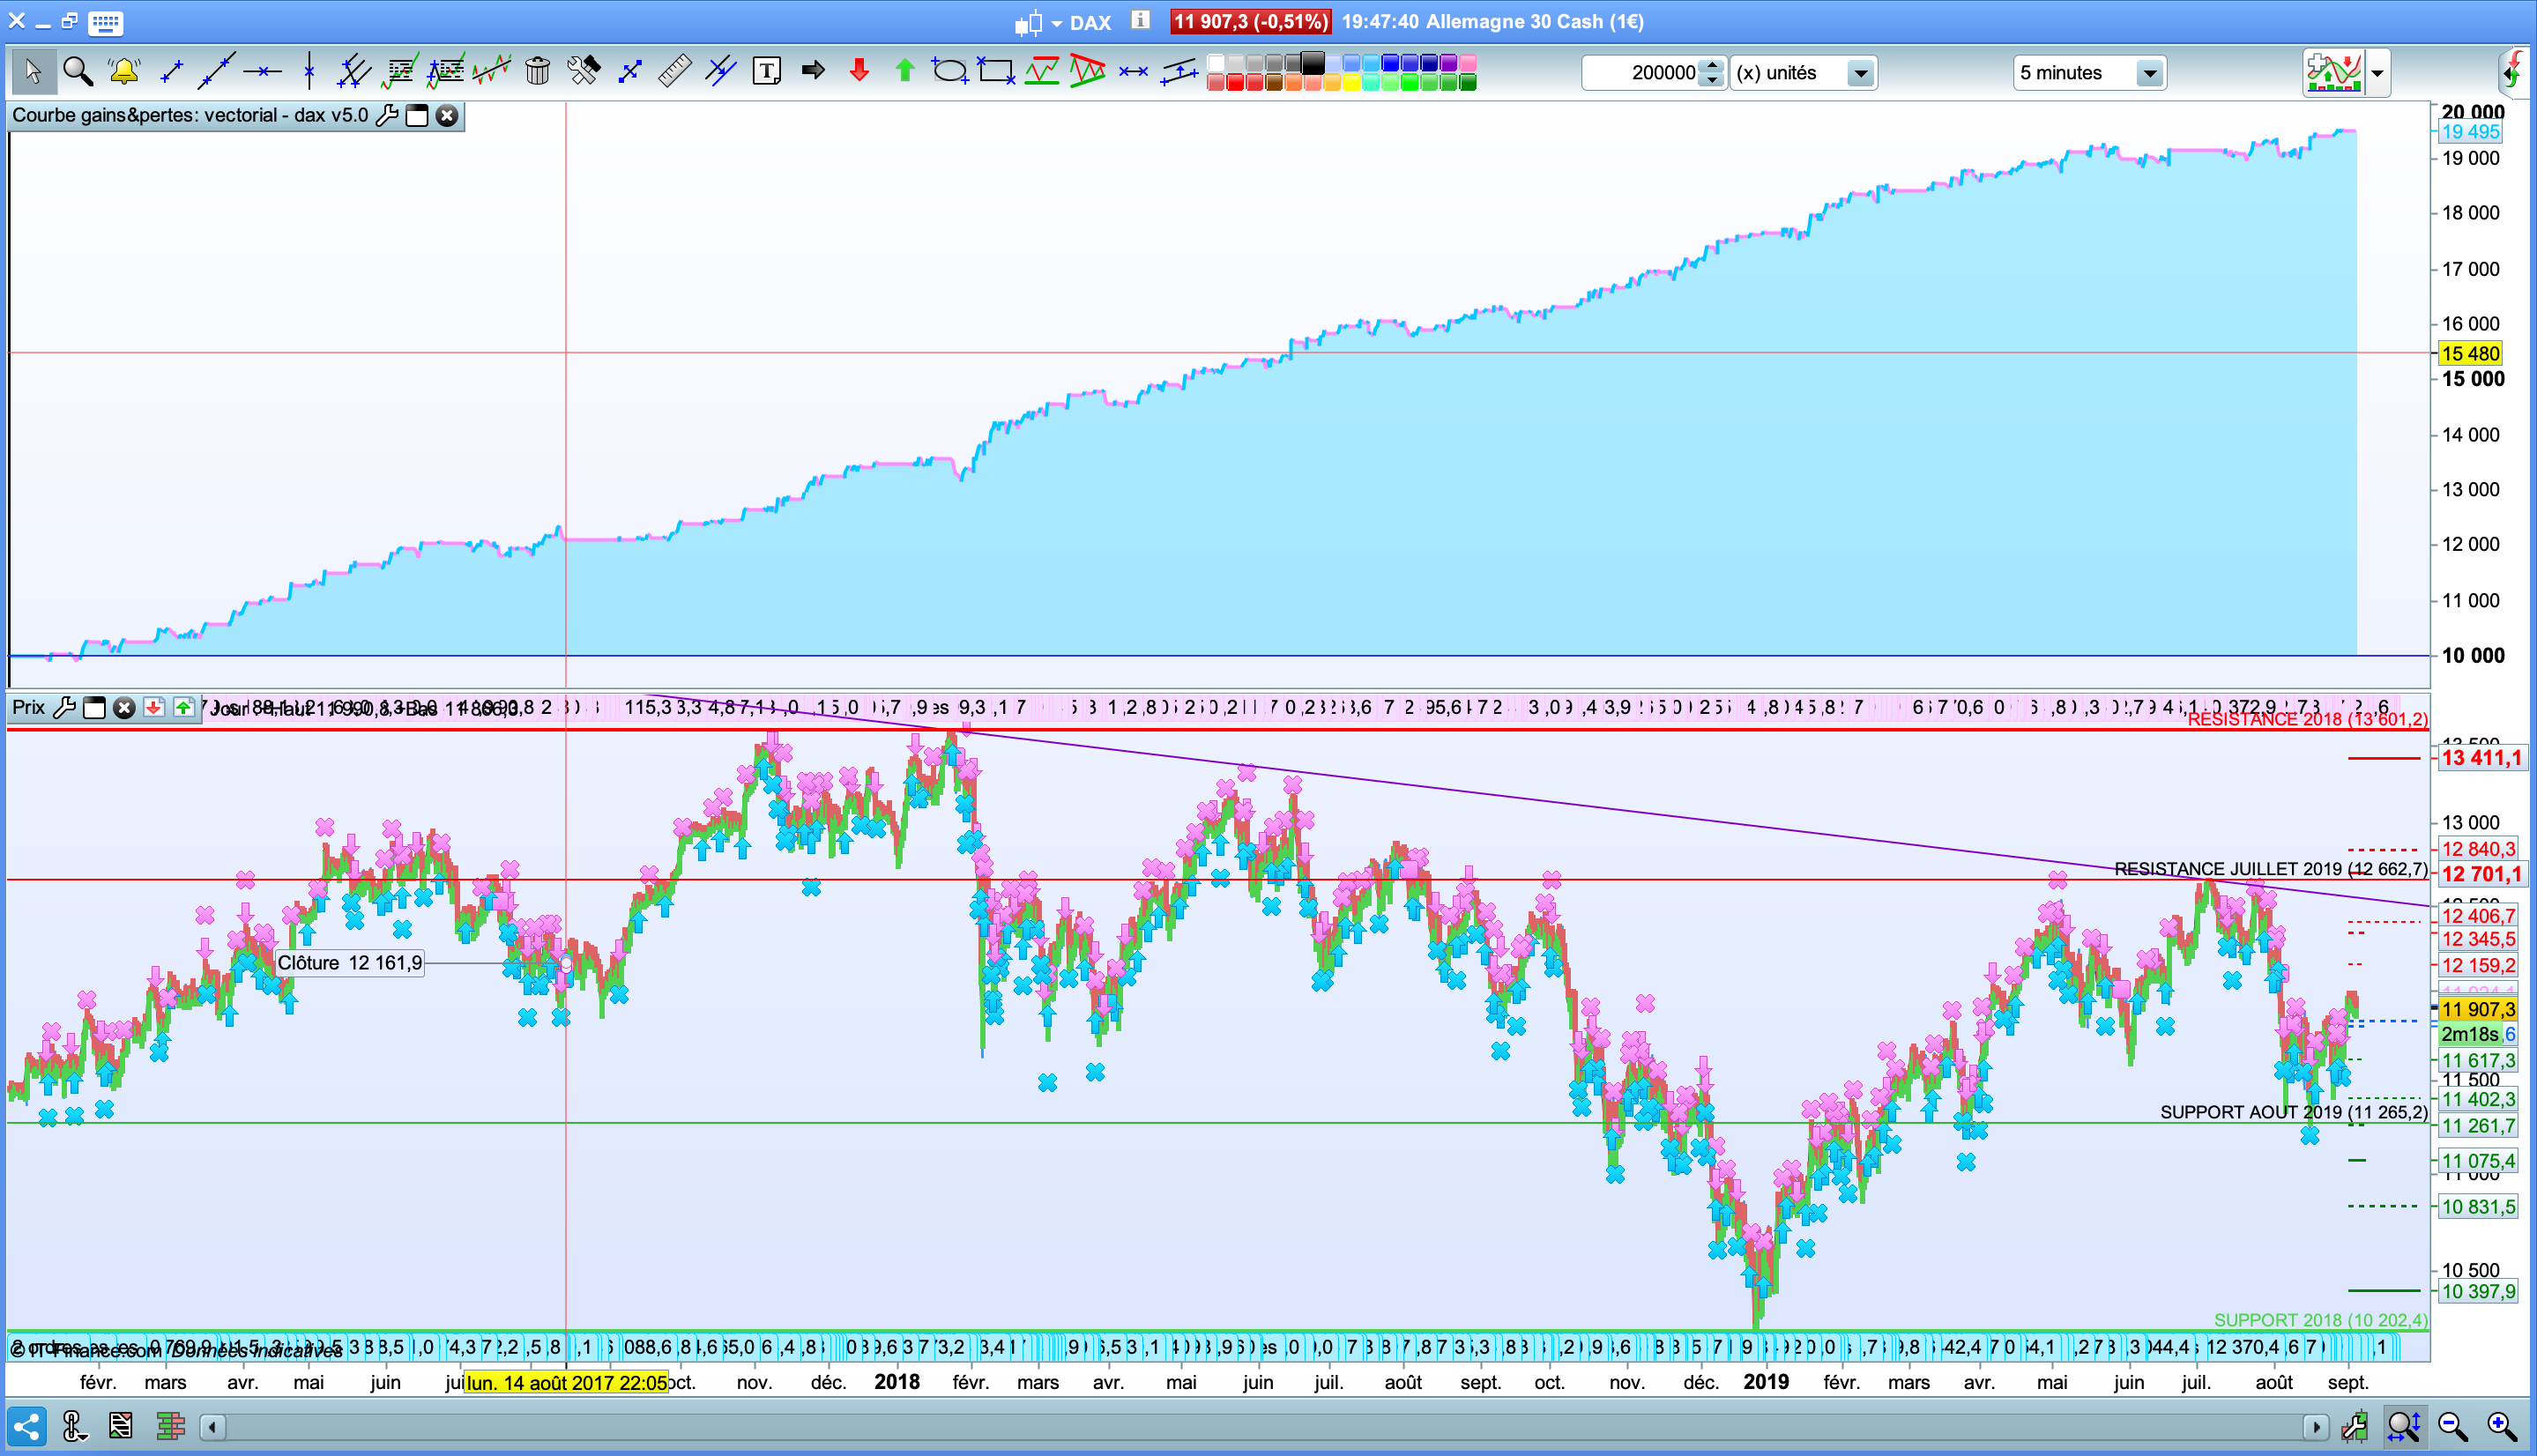The width and height of the screenshot is (2537, 1456).
Task: Open the DAX instrument selector arrow
Action: pyautogui.click(x=1056, y=23)
